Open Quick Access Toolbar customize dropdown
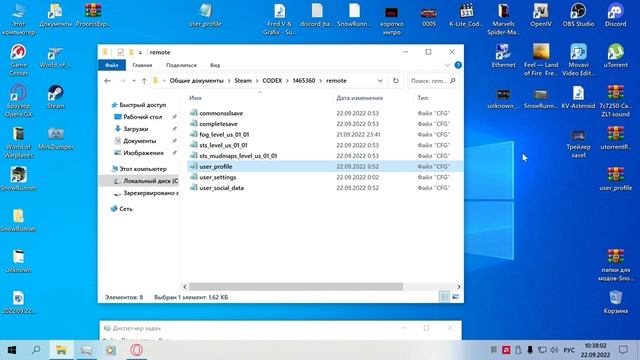 (140, 52)
